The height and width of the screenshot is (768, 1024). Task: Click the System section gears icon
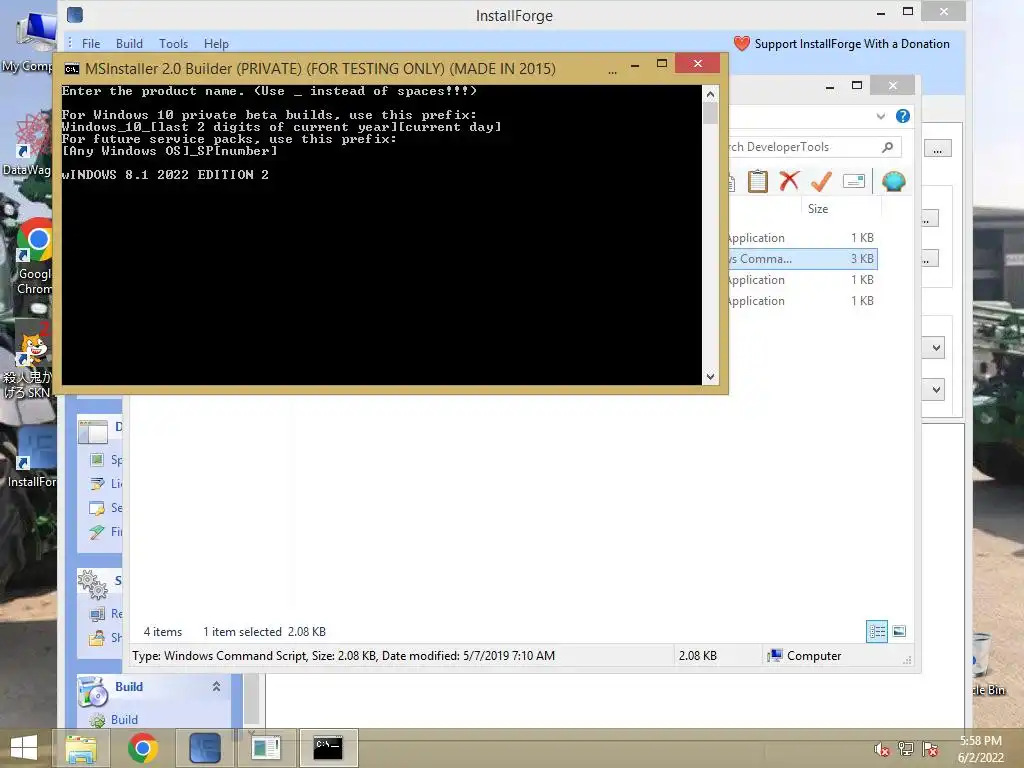coord(93,584)
